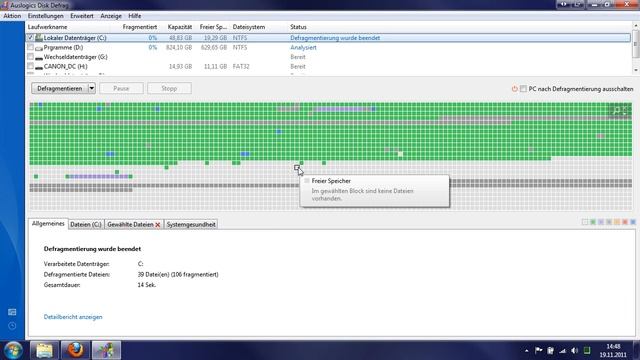Check the box for CANON_DC (H:)
Image resolution: width=640 pixels, height=360 pixels.
(x=30, y=66)
